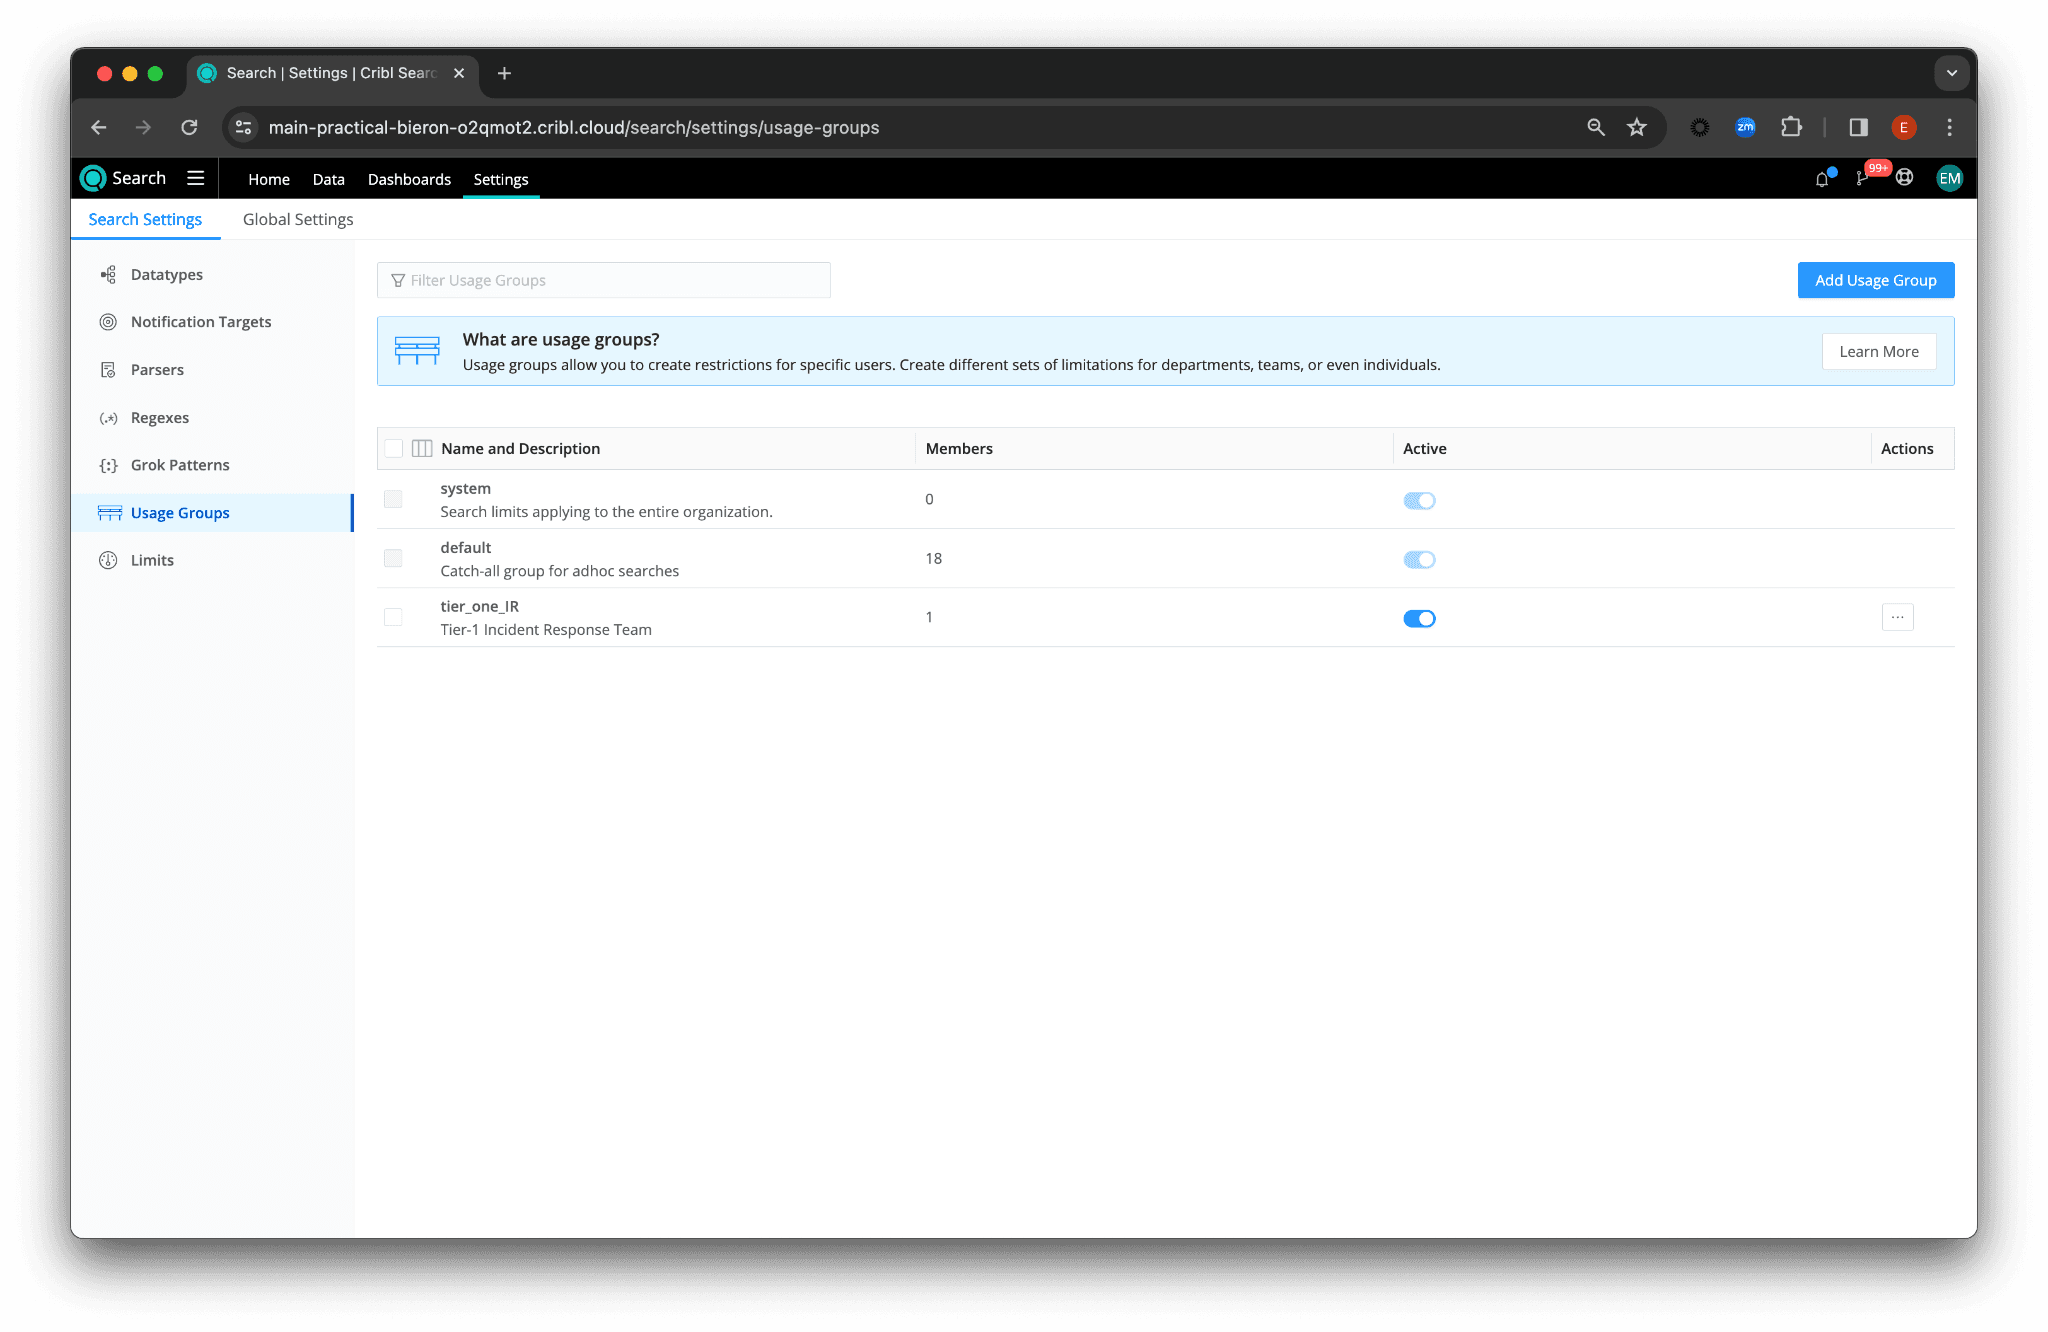Click the Learn More button
2048x1332 pixels.
click(1878, 351)
